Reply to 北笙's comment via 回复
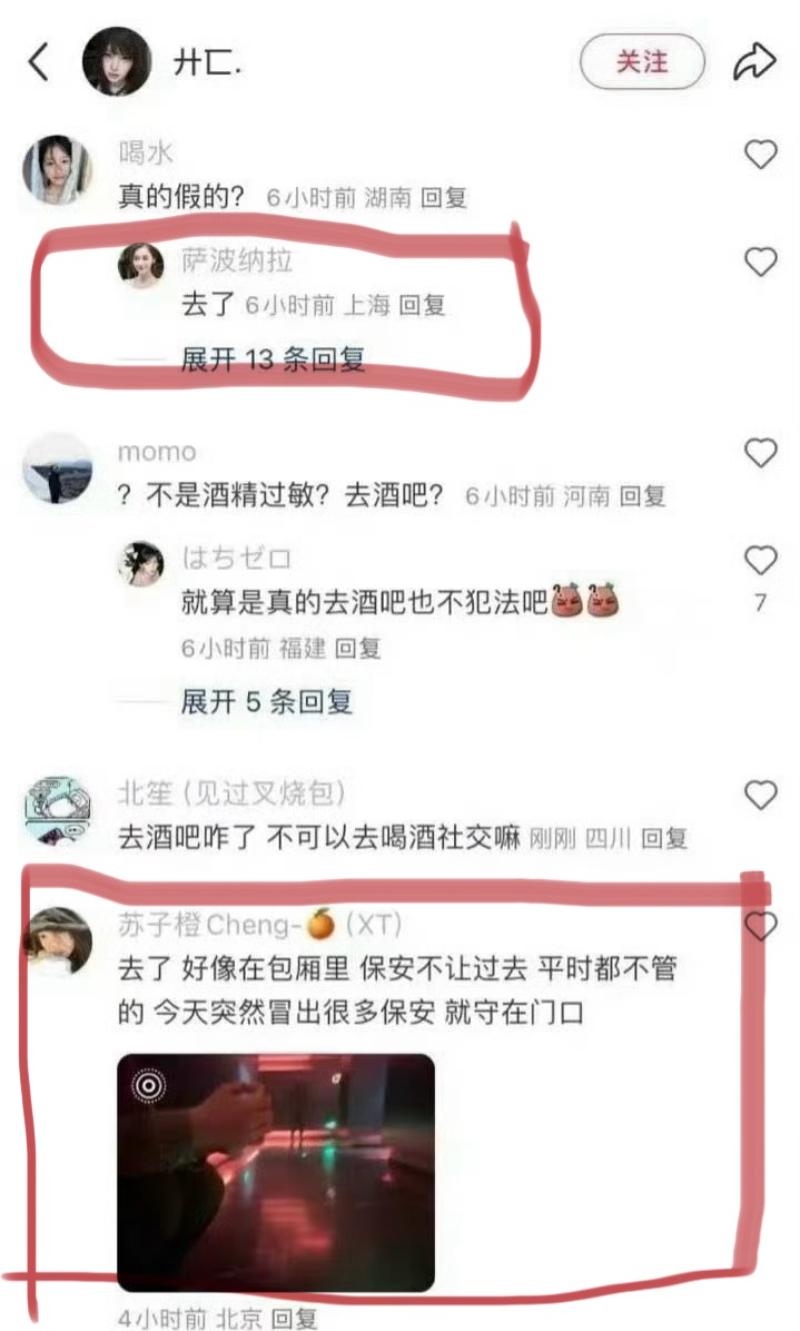Screen dimensions: 800x1331 (x=664, y=838)
